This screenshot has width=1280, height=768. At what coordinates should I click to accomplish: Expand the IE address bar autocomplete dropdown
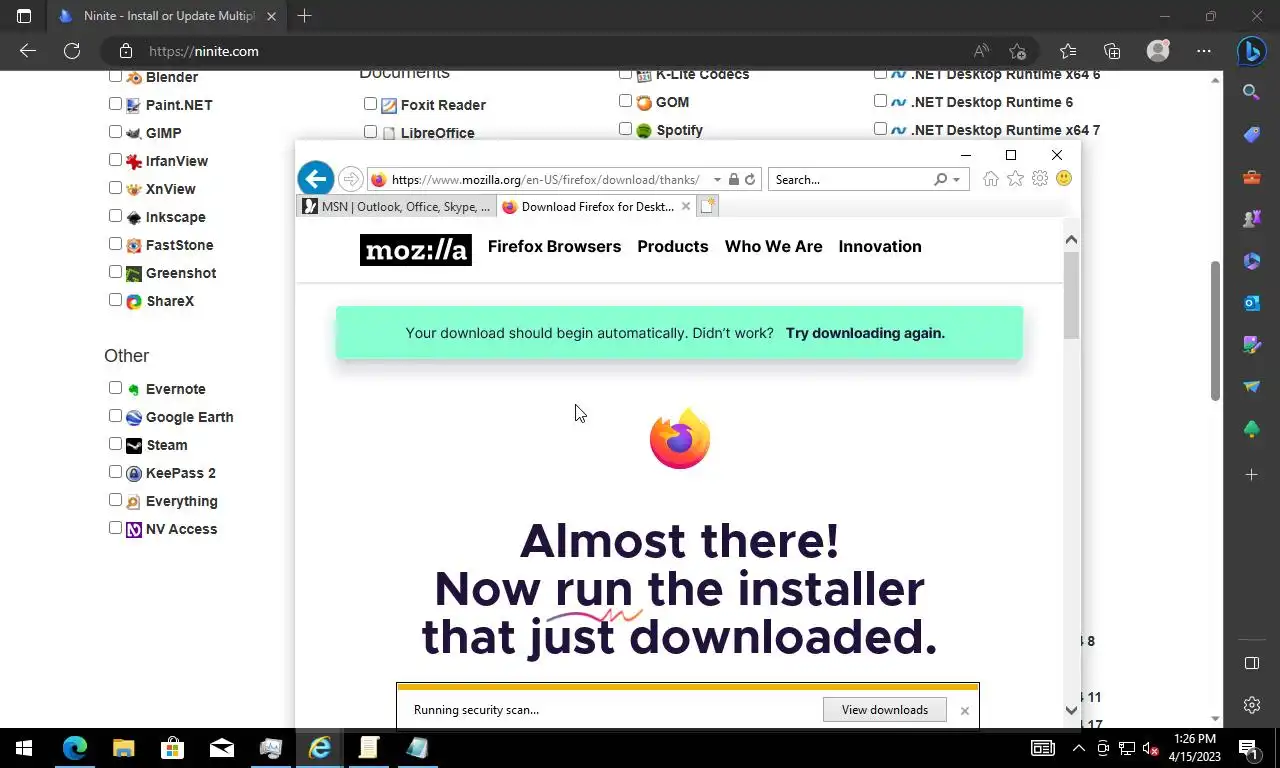[717, 180]
